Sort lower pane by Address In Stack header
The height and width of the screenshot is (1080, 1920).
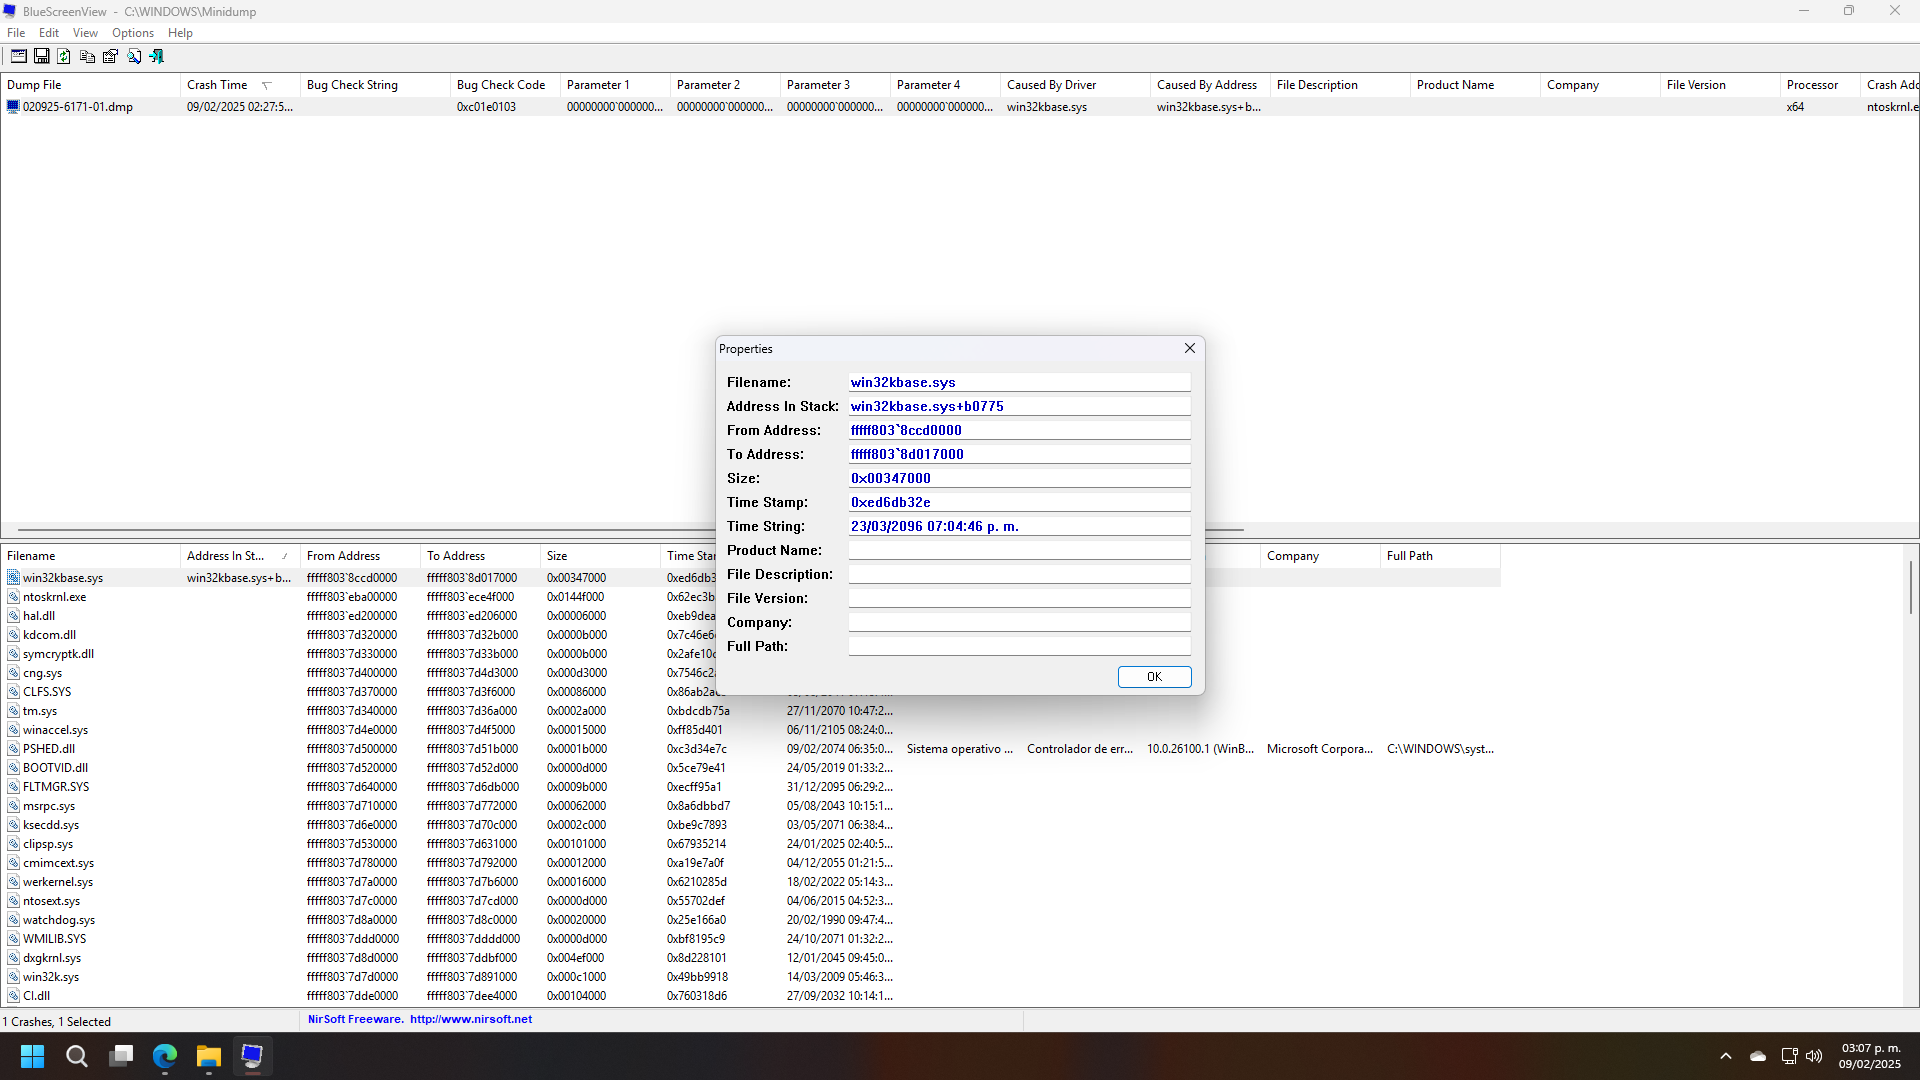pyautogui.click(x=240, y=556)
